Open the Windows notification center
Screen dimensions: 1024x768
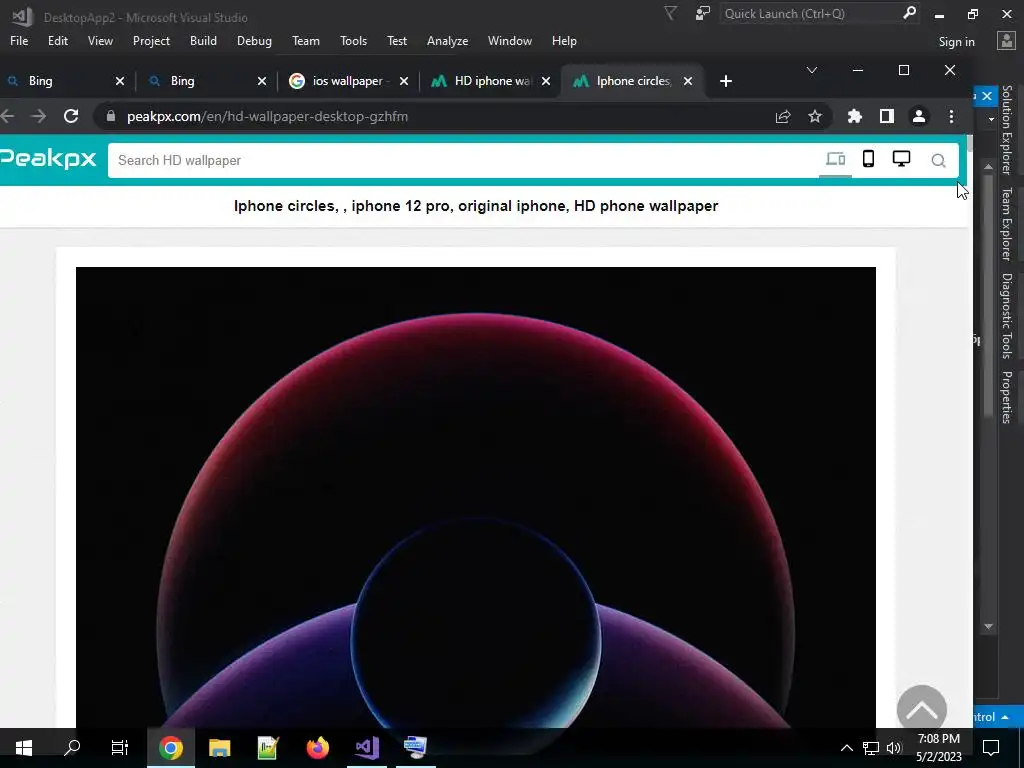991,748
